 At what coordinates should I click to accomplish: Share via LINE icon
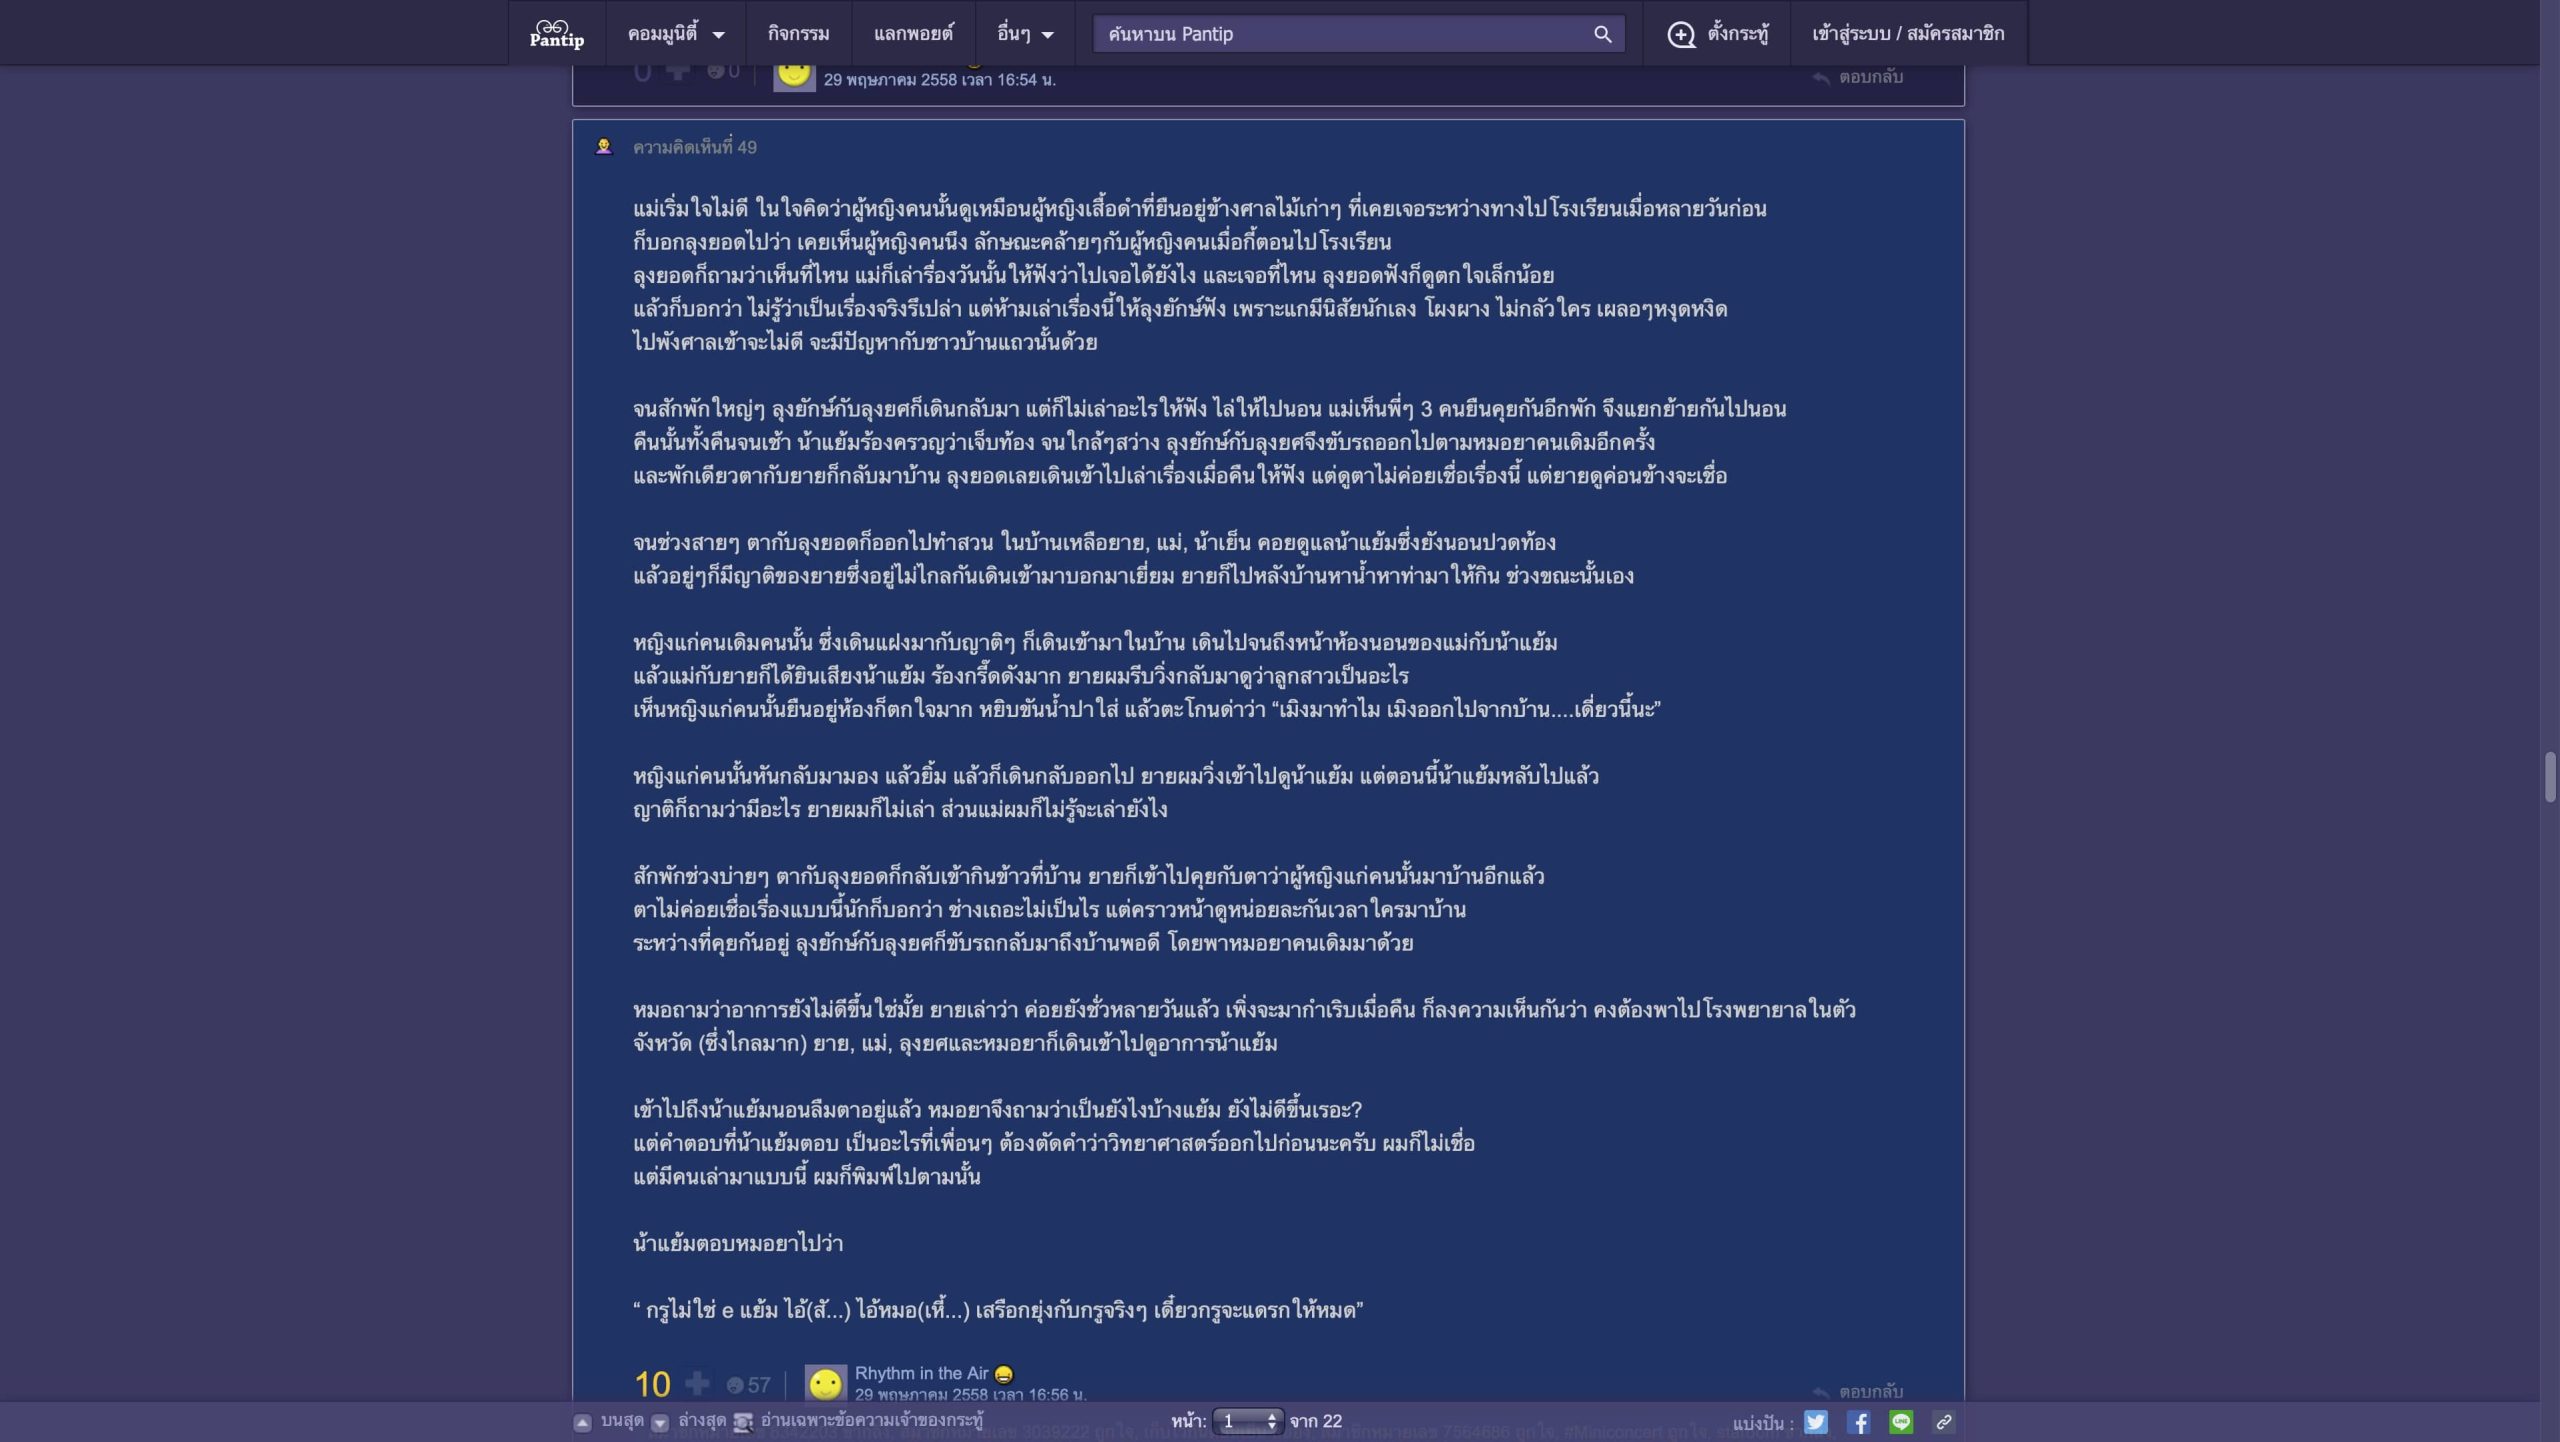pyautogui.click(x=1901, y=1421)
